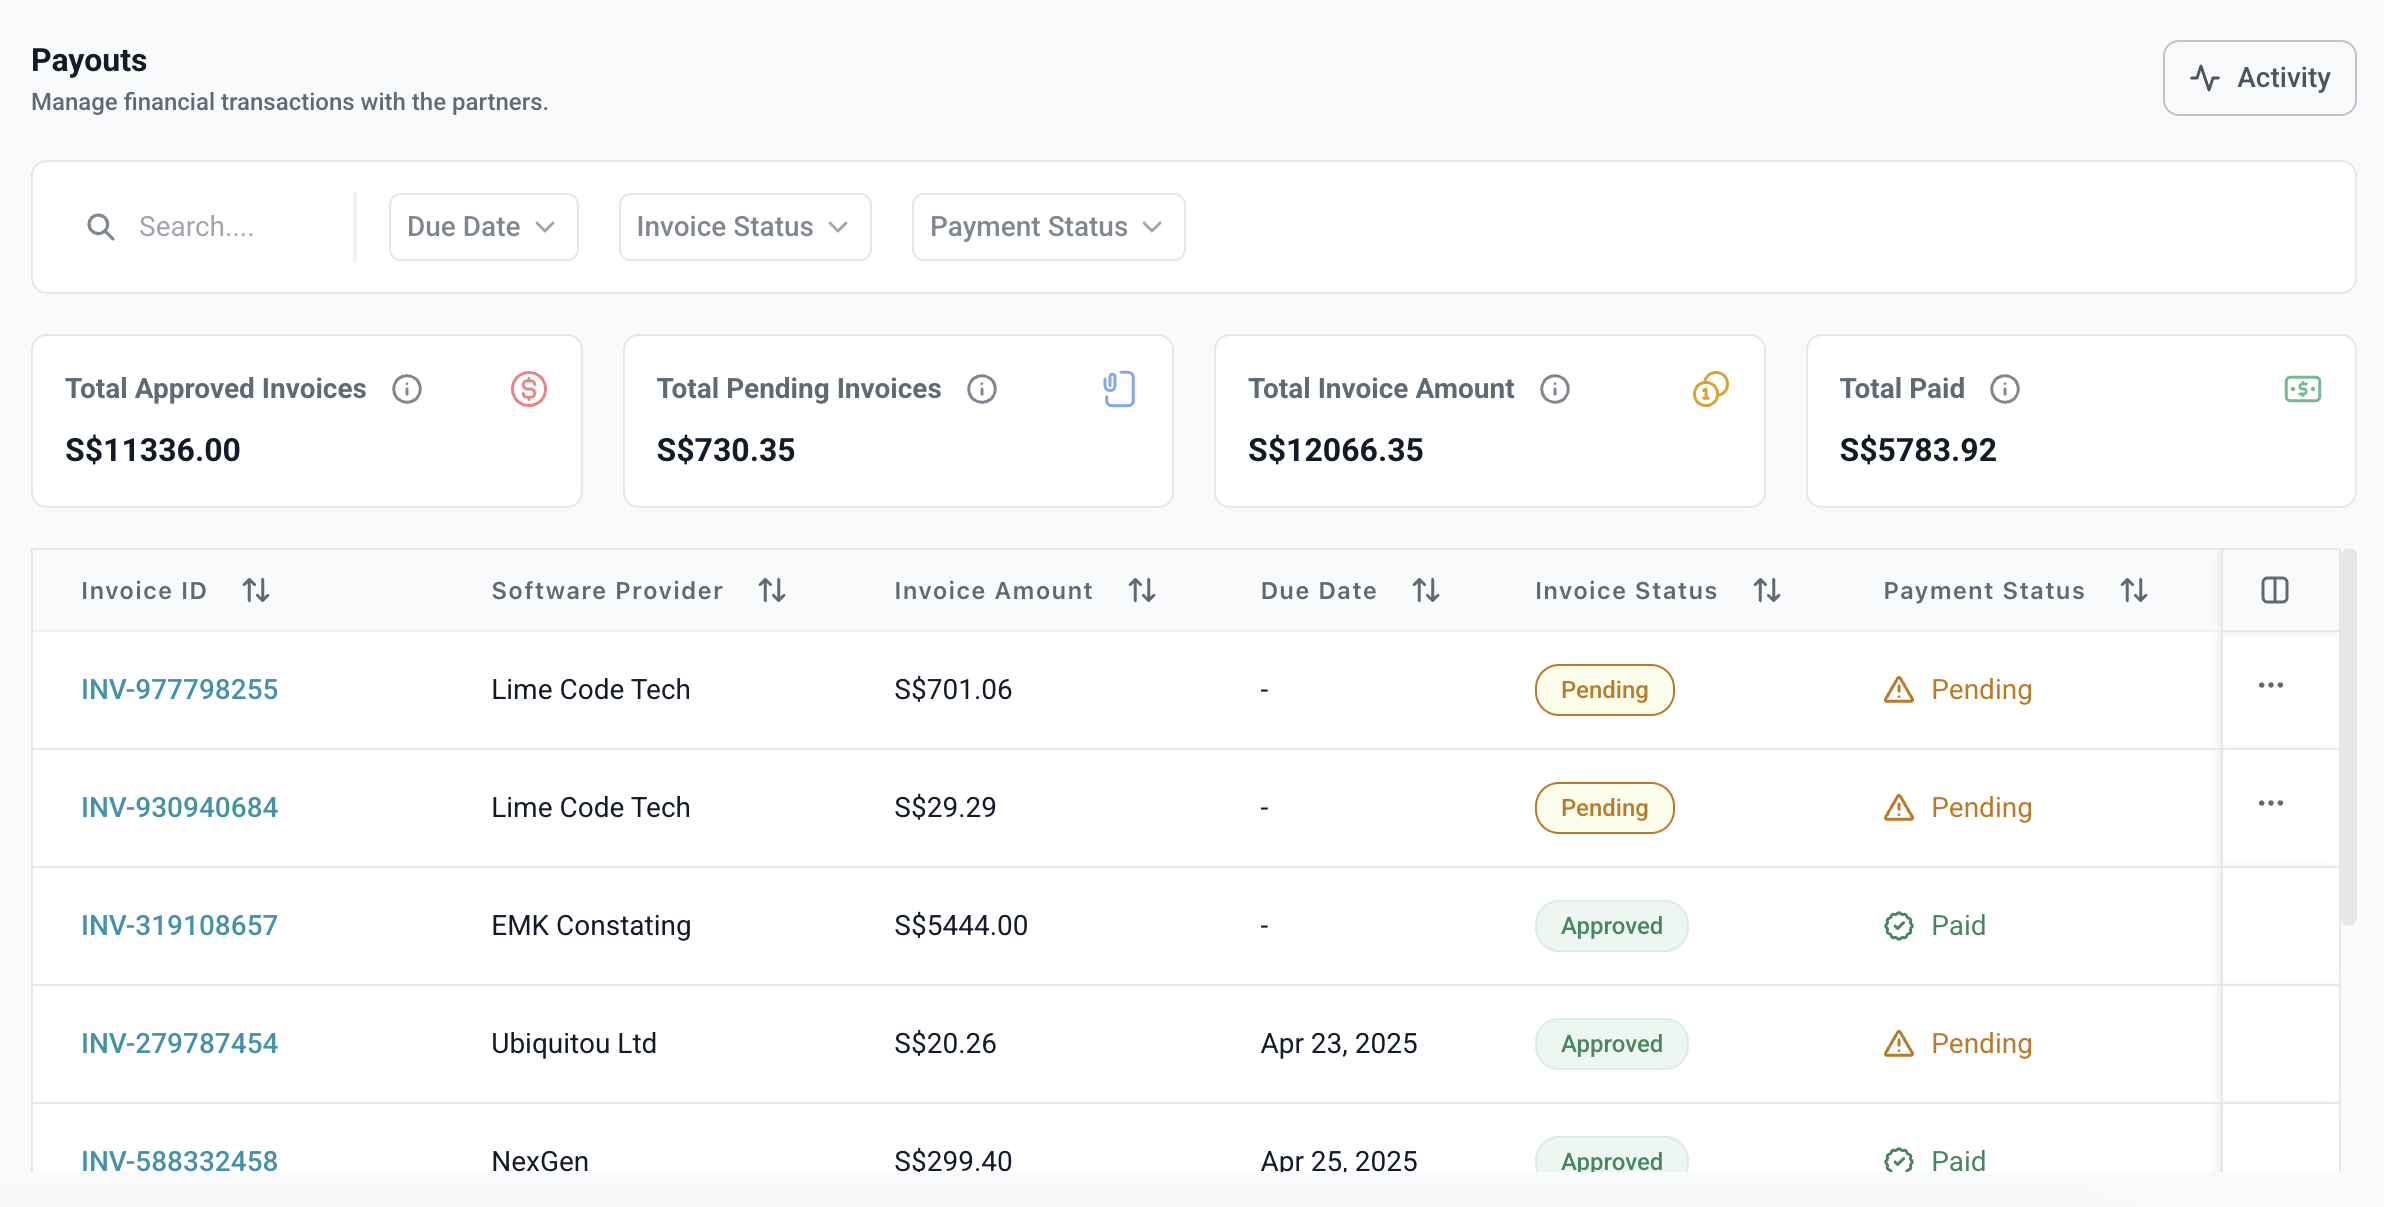Sort table by Due Date arrows

tap(1426, 590)
